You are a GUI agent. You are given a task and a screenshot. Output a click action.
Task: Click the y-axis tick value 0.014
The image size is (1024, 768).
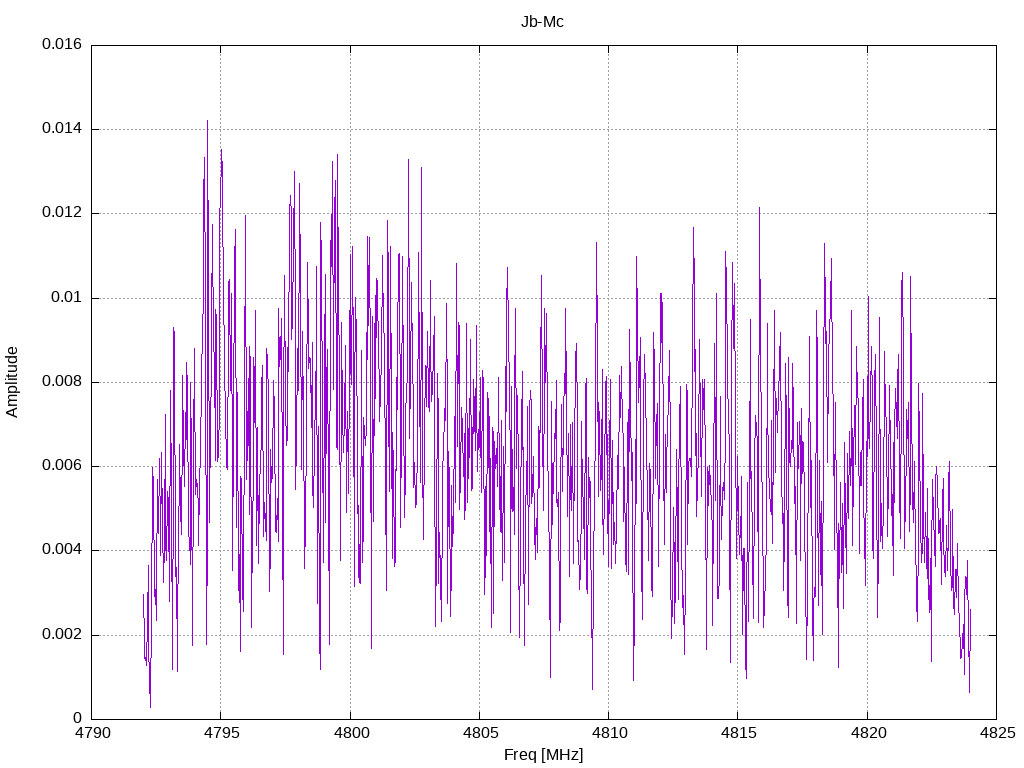[x=62, y=129]
